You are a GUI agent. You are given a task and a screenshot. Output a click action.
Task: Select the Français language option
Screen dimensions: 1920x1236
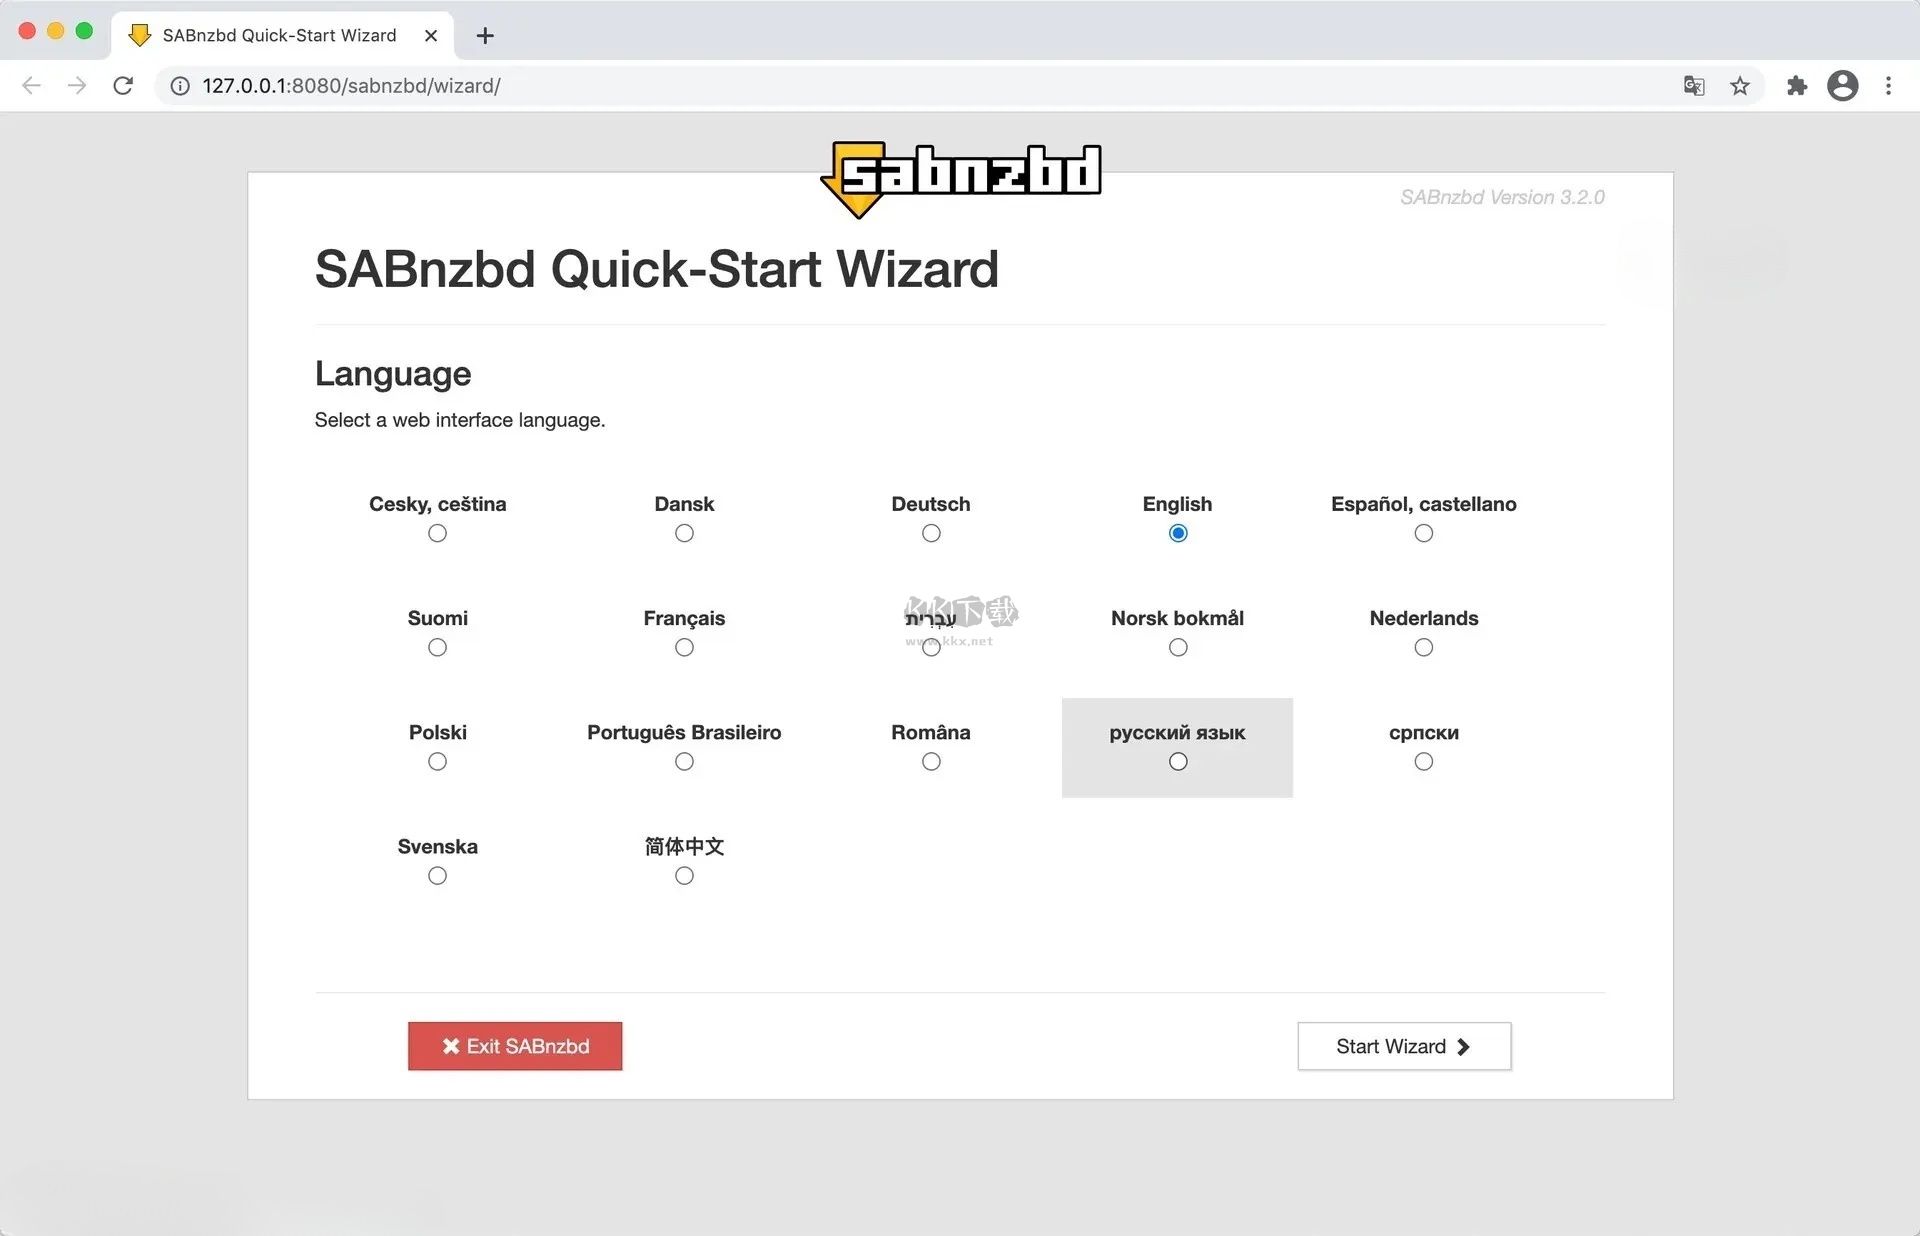click(684, 647)
